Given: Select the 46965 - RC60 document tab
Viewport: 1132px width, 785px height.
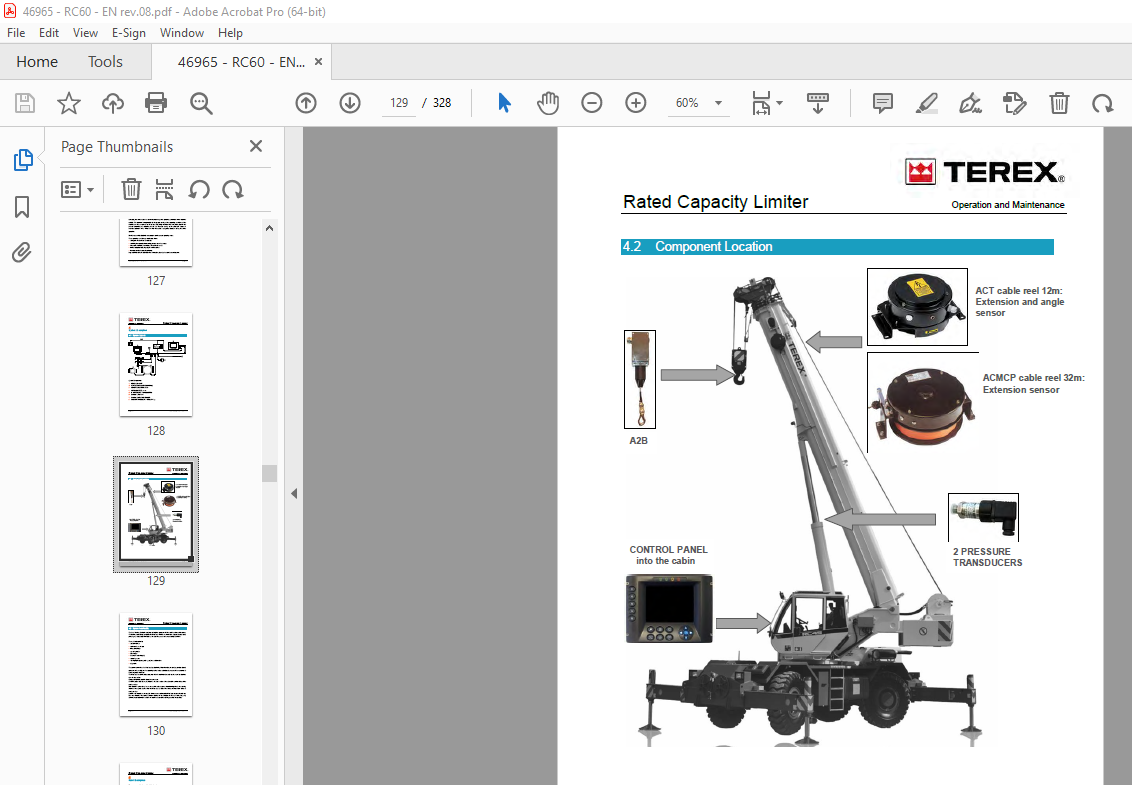Looking at the screenshot, I should pyautogui.click(x=241, y=62).
